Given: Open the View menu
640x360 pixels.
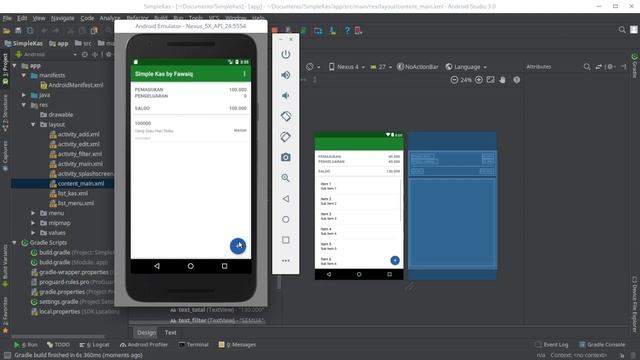Looking at the screenshot, I should click(x=39, y=18).
